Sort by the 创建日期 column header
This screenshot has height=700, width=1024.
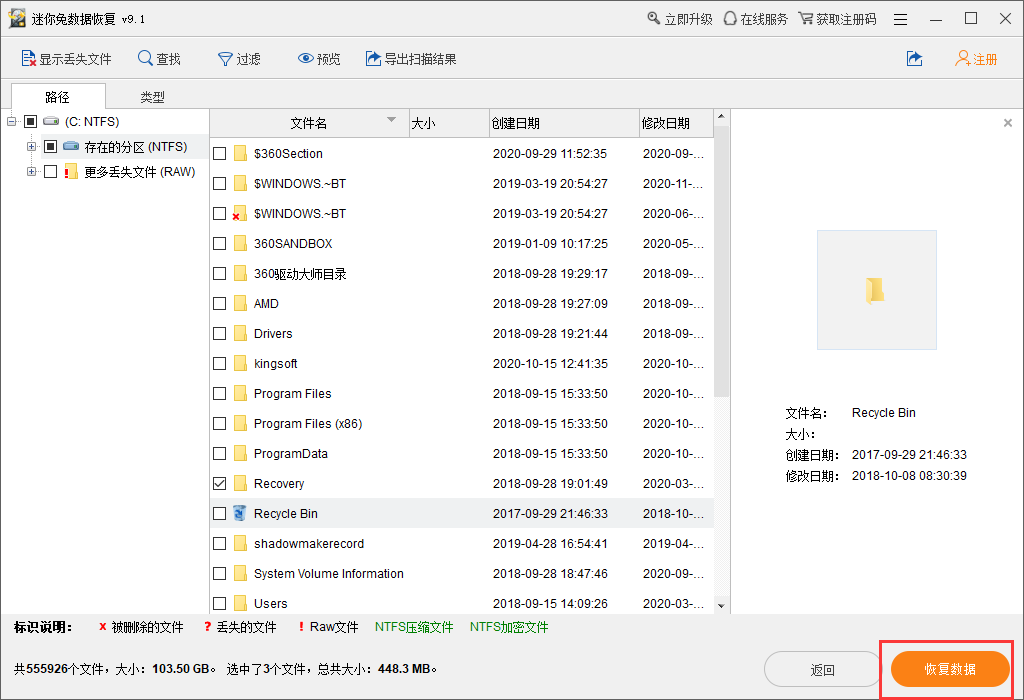(x=564, y=123)
